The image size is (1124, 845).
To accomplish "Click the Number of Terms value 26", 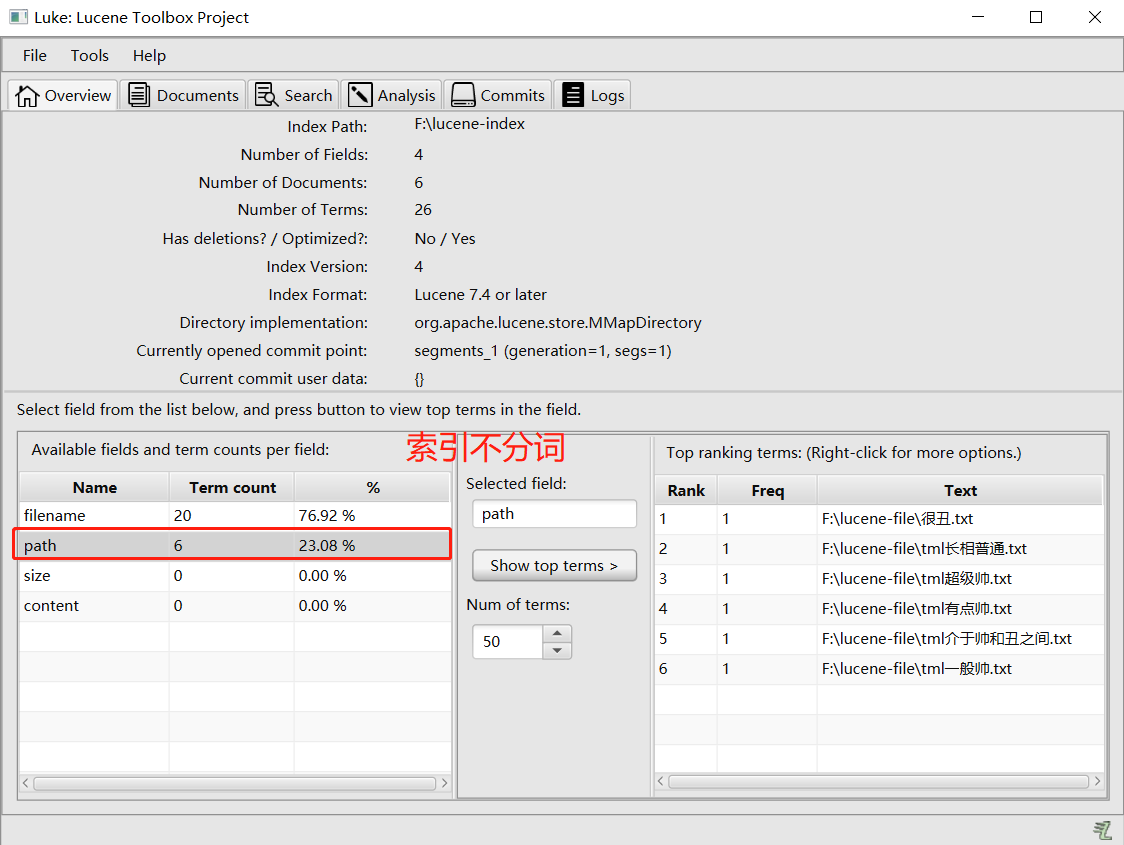I will 423,210.
